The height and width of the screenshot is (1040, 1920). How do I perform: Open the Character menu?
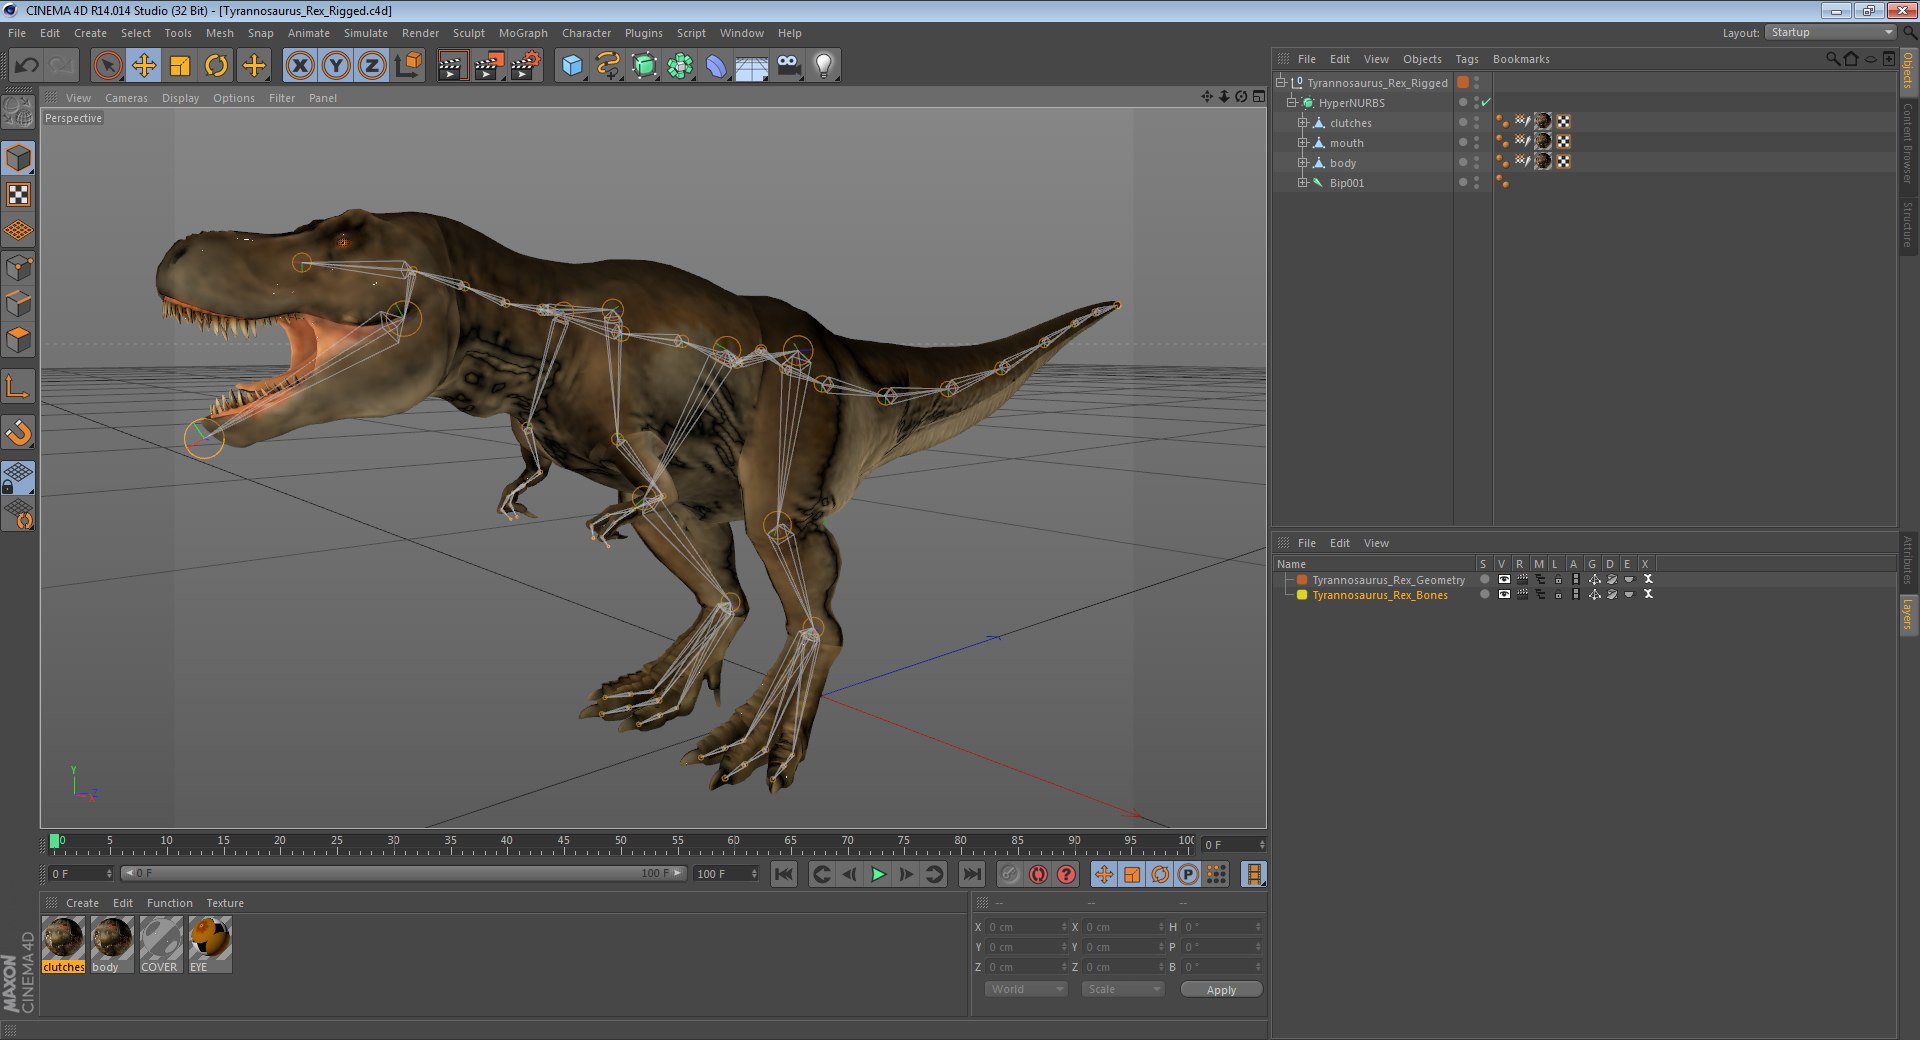(586, 33)
